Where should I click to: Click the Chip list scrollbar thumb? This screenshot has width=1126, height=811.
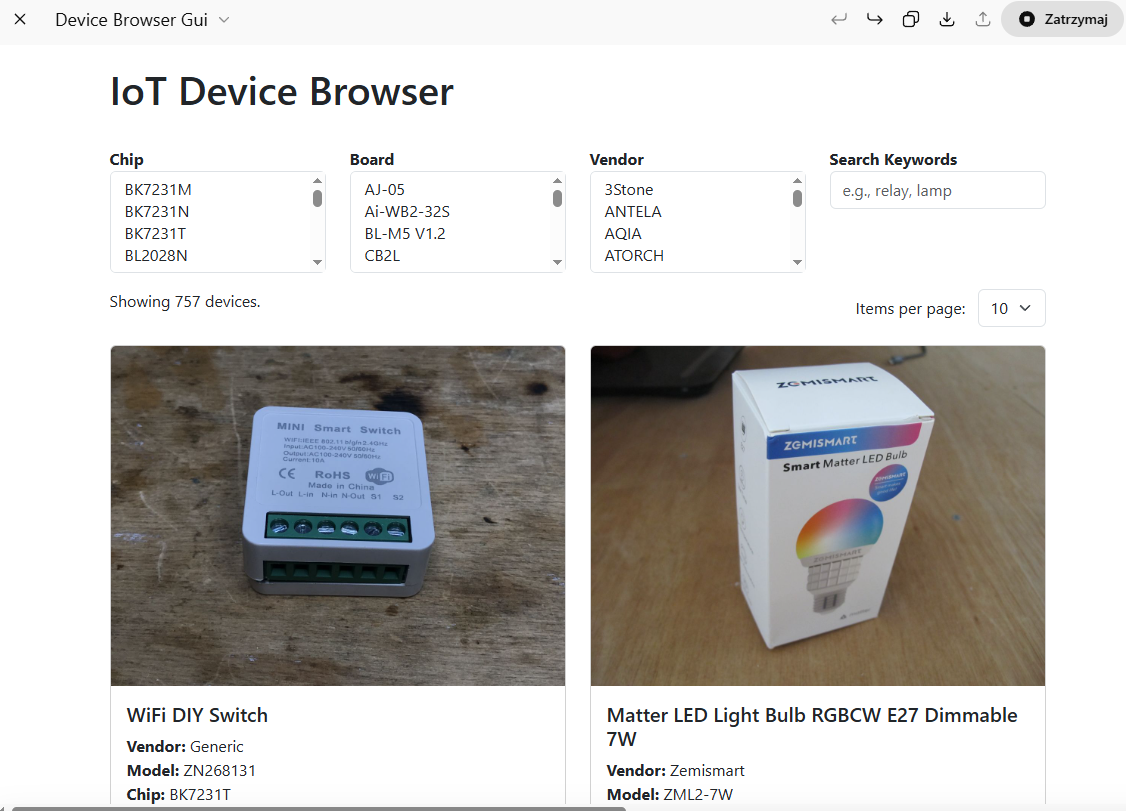pos(317,198)
